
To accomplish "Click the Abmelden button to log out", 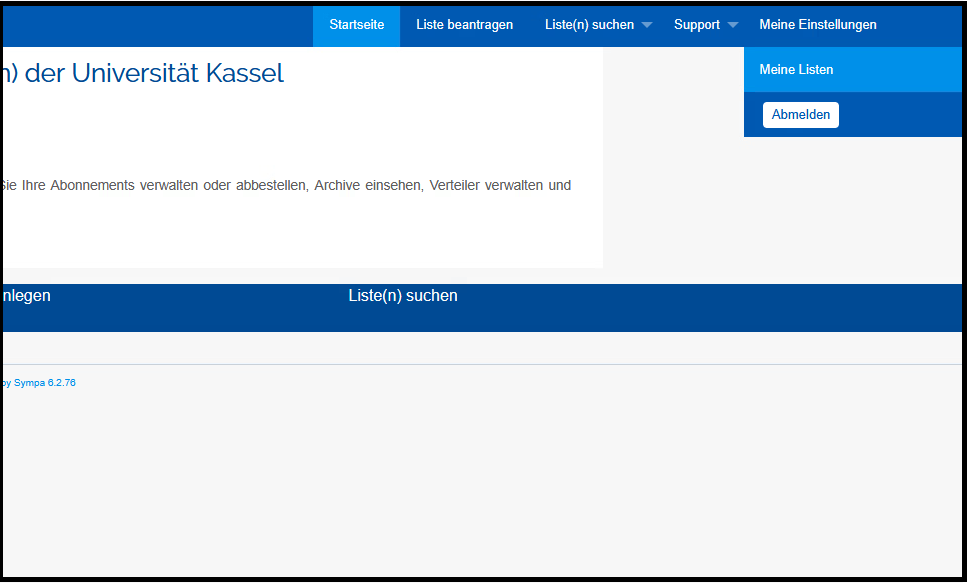I will (800, 115).
